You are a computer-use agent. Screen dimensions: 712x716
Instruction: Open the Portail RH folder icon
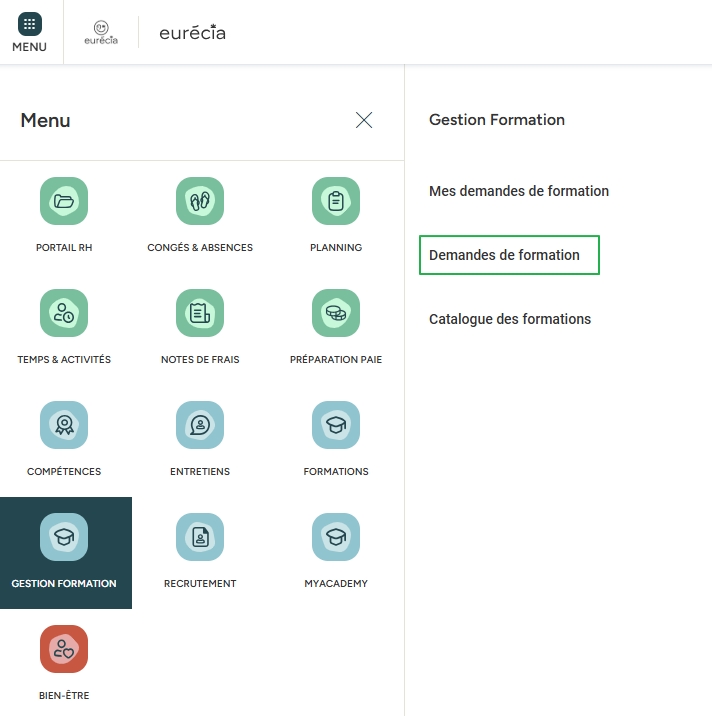64,201
